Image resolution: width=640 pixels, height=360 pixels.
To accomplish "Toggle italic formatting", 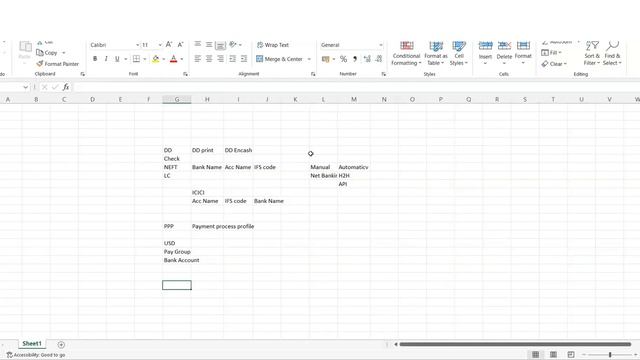I will click(x=106, y=59).
